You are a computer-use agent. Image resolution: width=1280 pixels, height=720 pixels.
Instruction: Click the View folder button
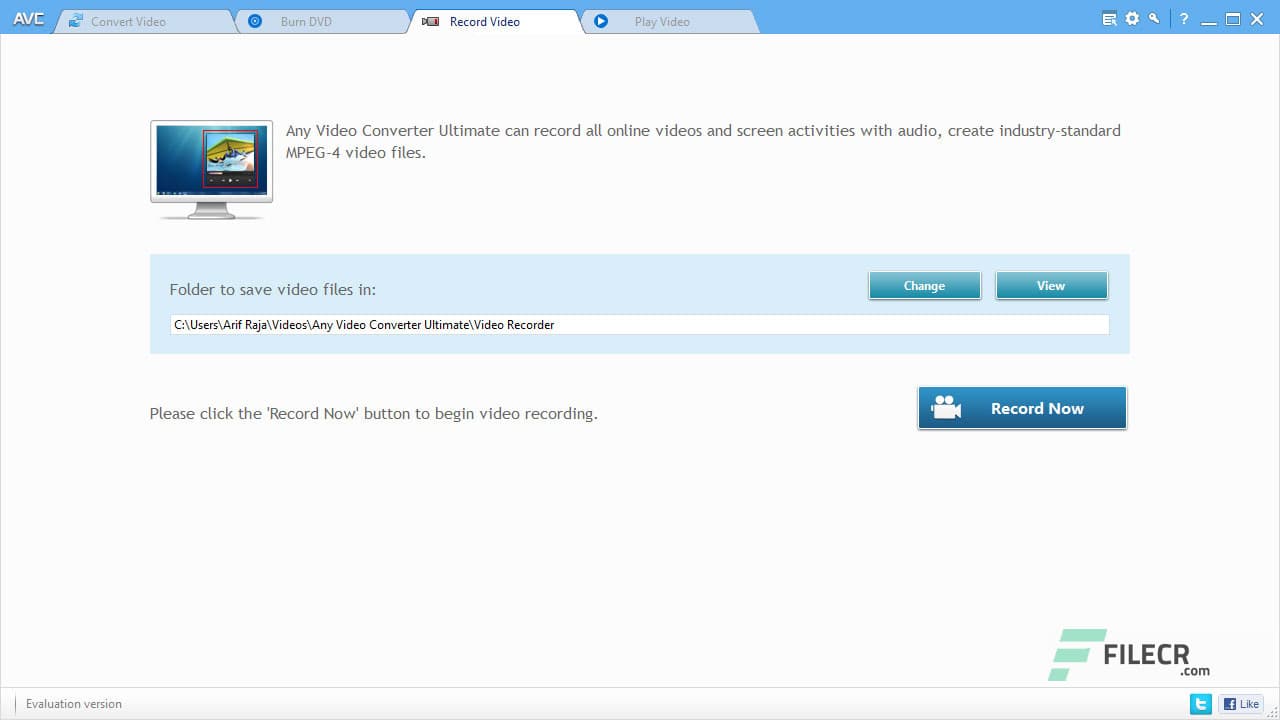(x=1051, y=285)
